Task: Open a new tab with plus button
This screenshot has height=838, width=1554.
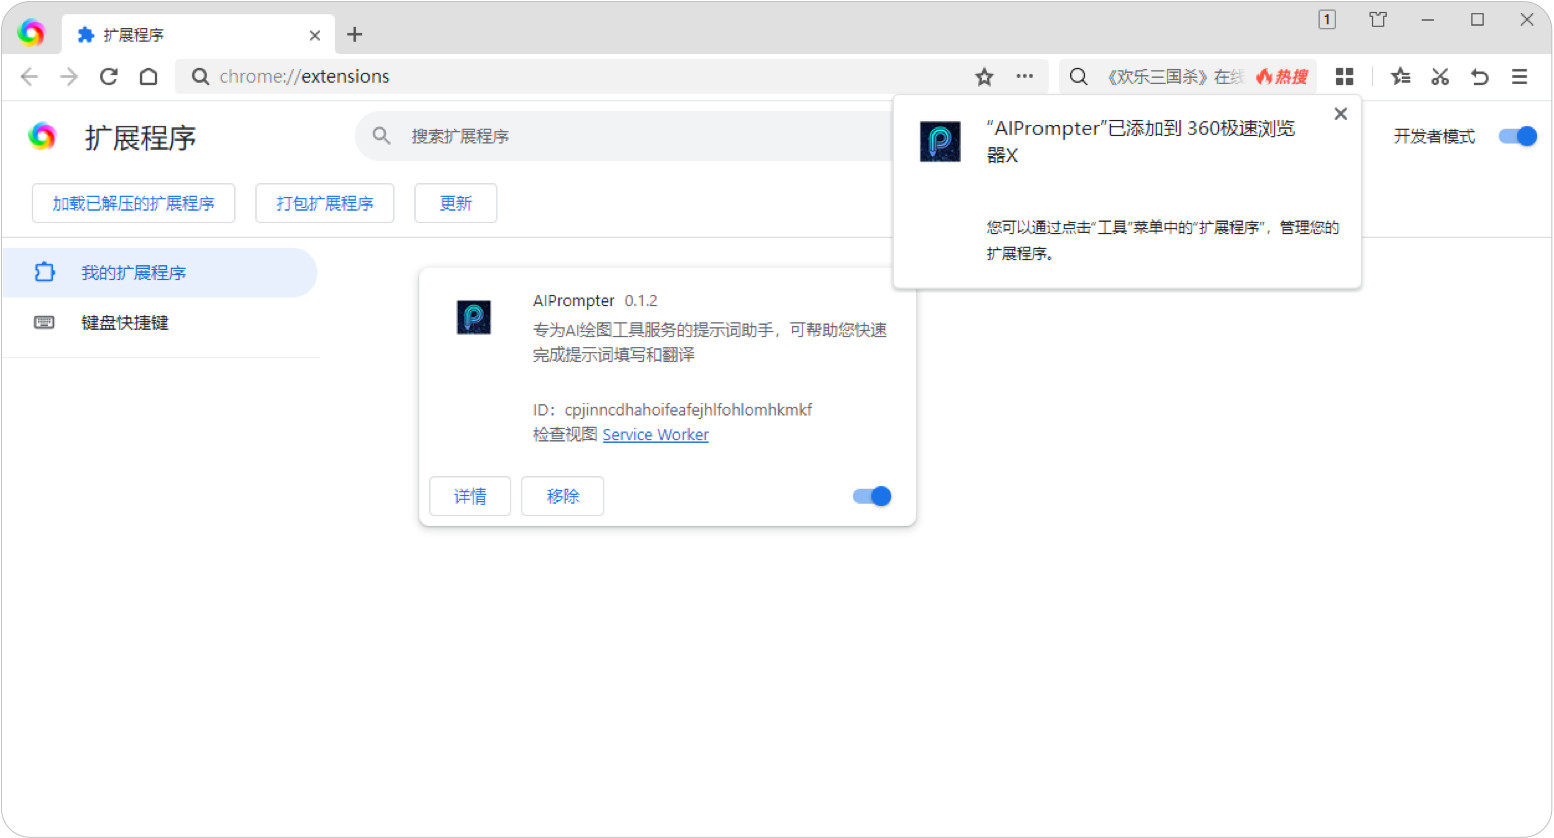Action: [x=354, y=35]
